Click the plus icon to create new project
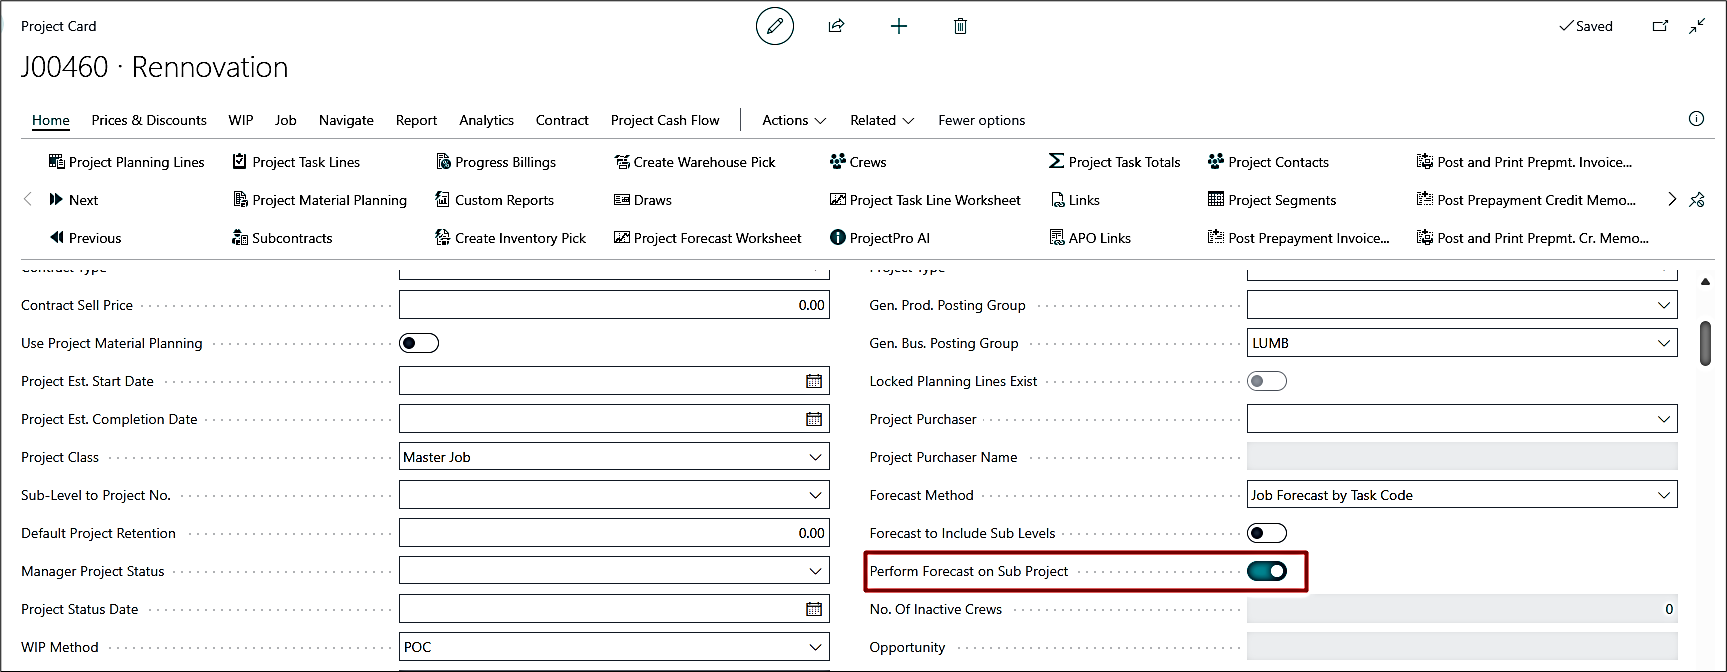Screen dimensions: 1727x672 (898, 26)
